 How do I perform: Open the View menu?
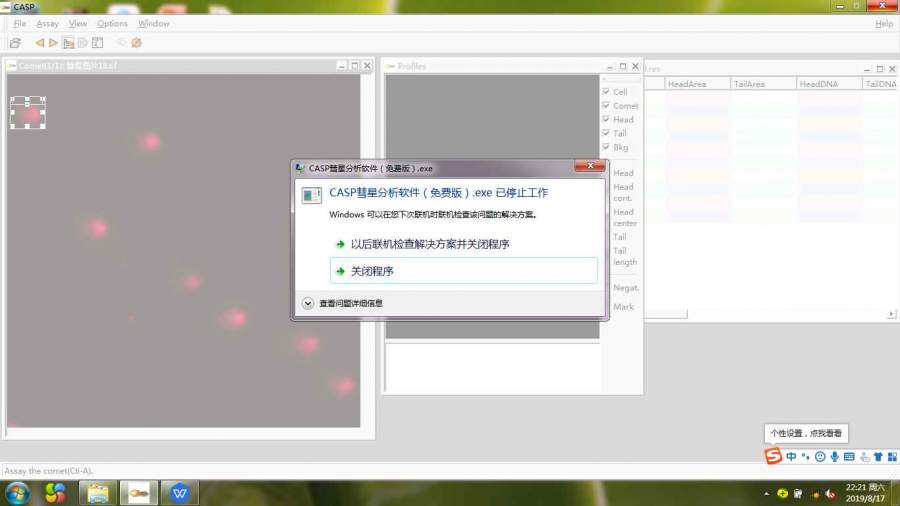pyautogui.click(x=77, y=24)
